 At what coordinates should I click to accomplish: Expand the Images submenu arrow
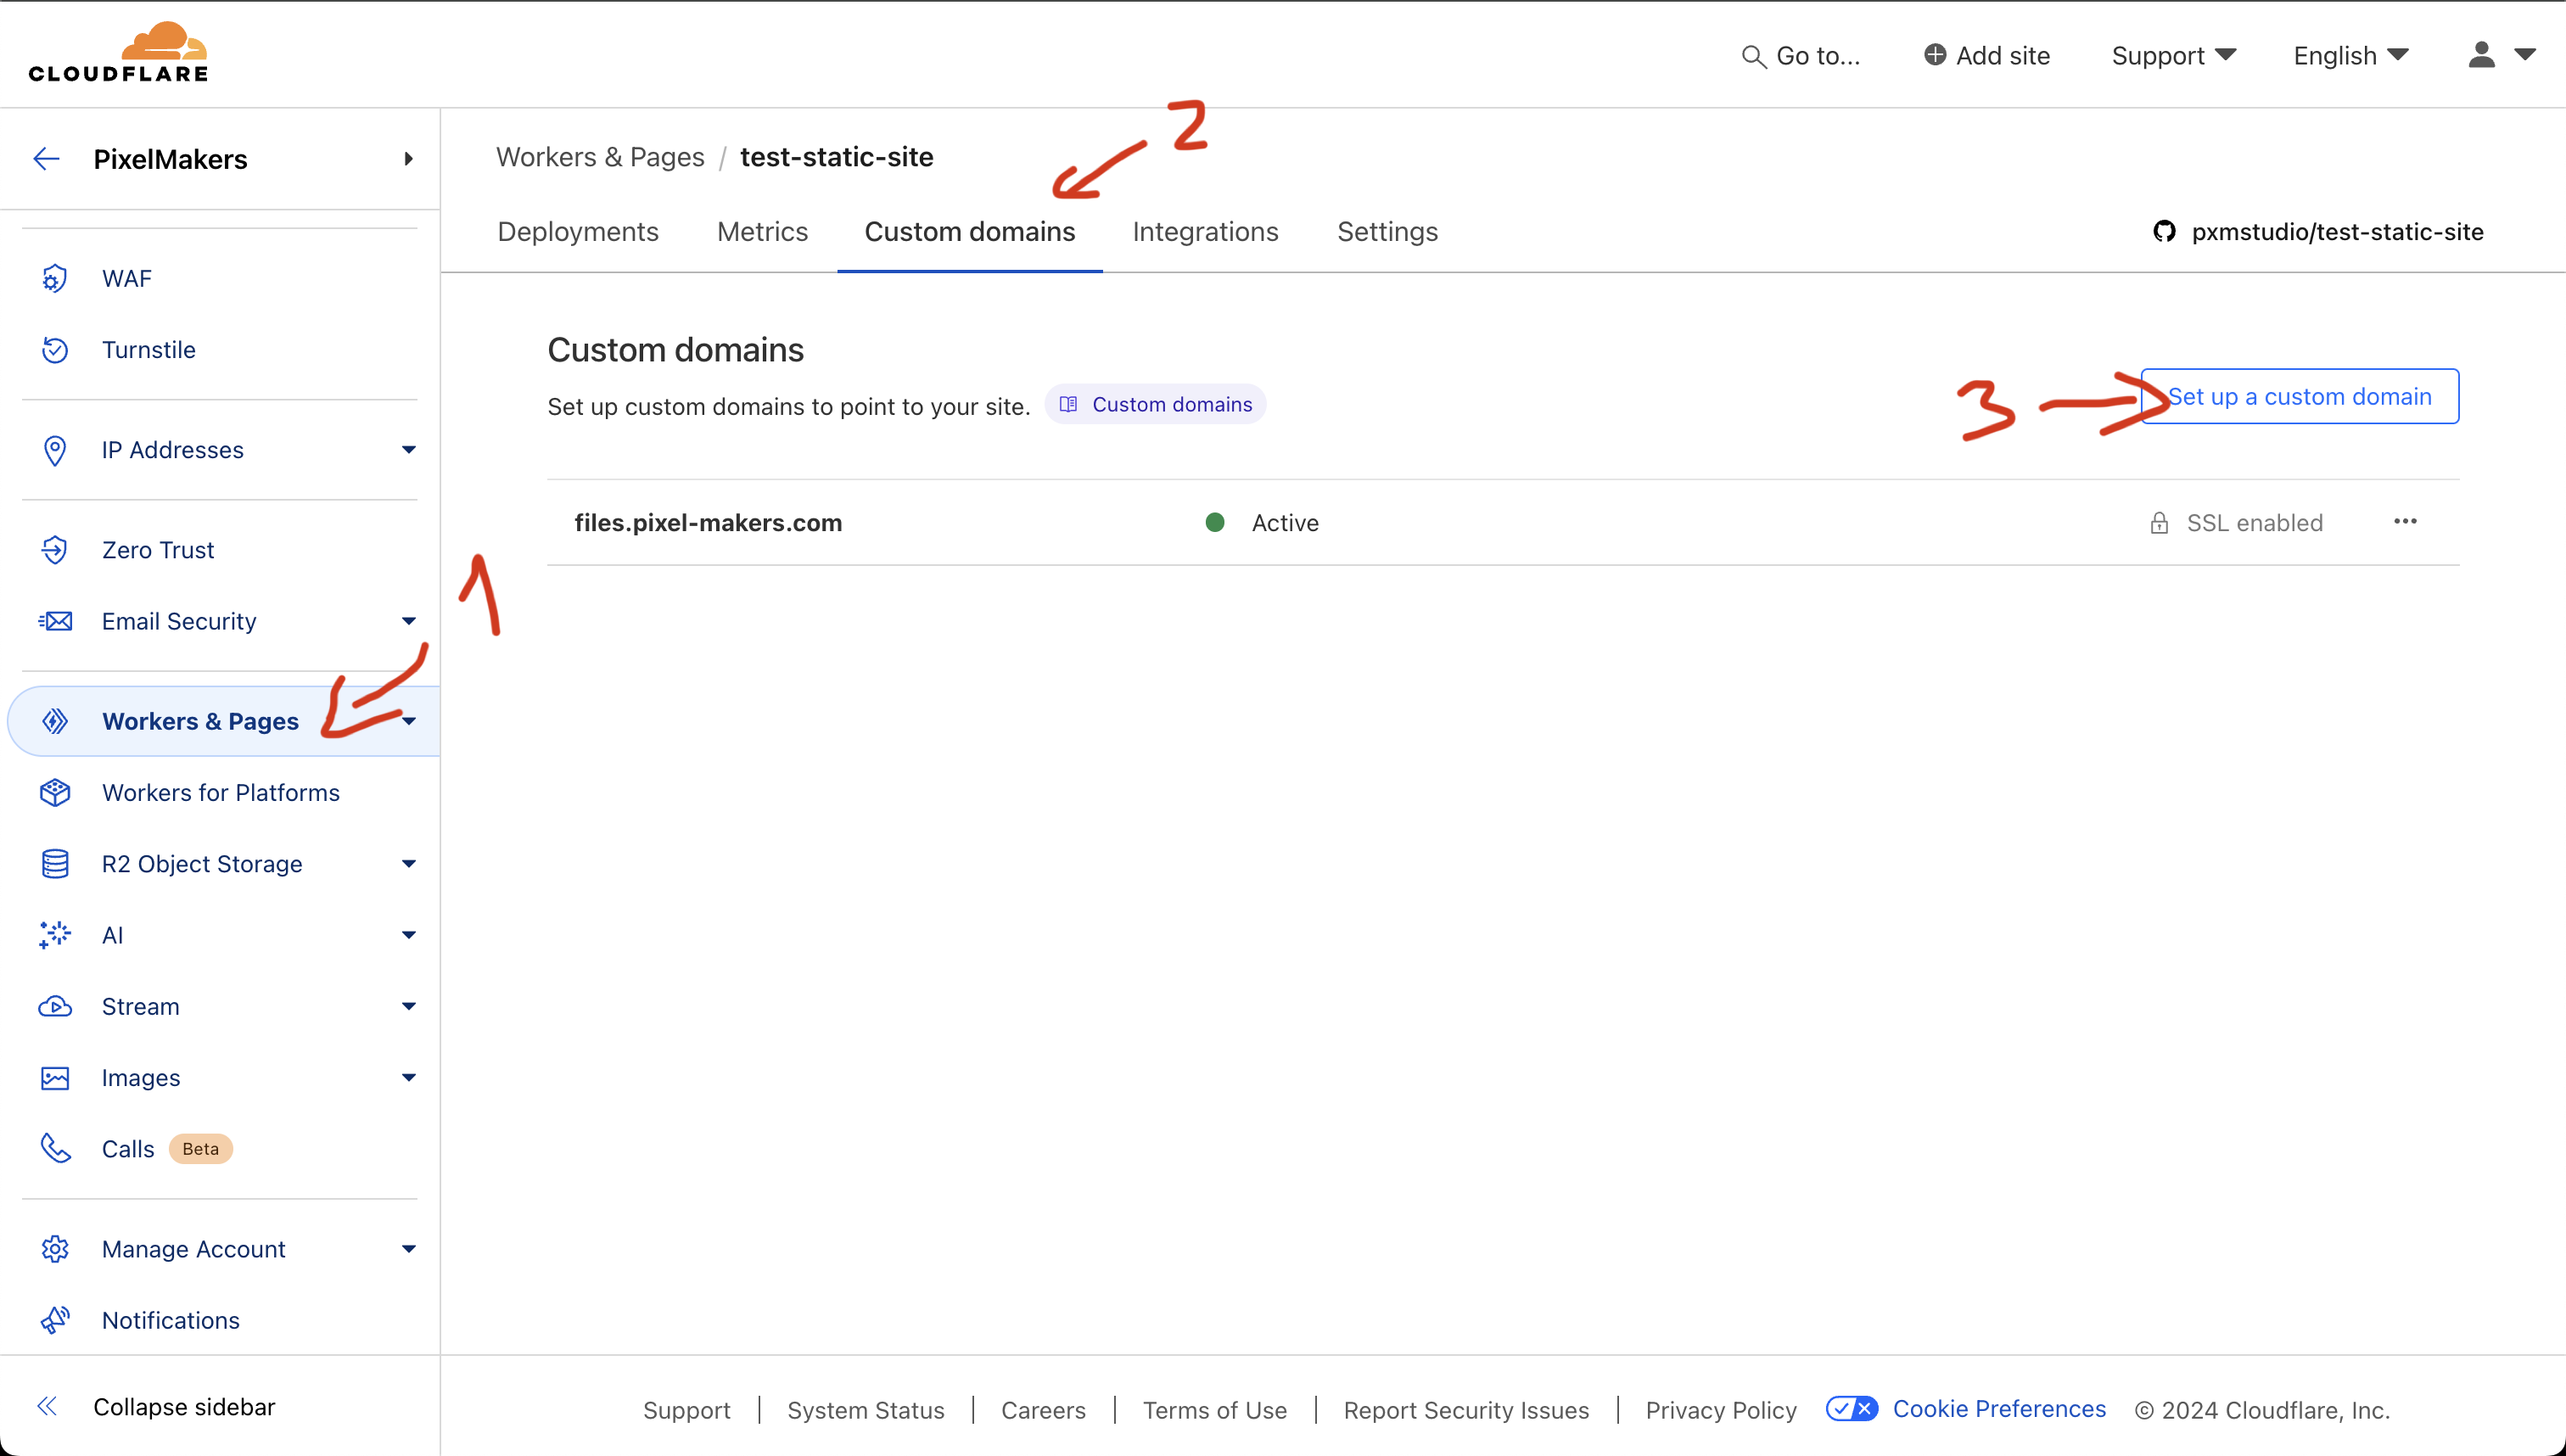[x=408, y=1077]
